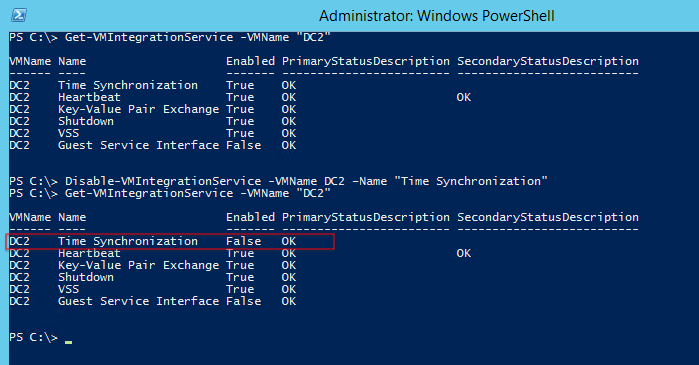Image resolution: width=699 pixels, height=365 pixels.
Task: Click VSS entry in the second table
Action: [68, 289]
